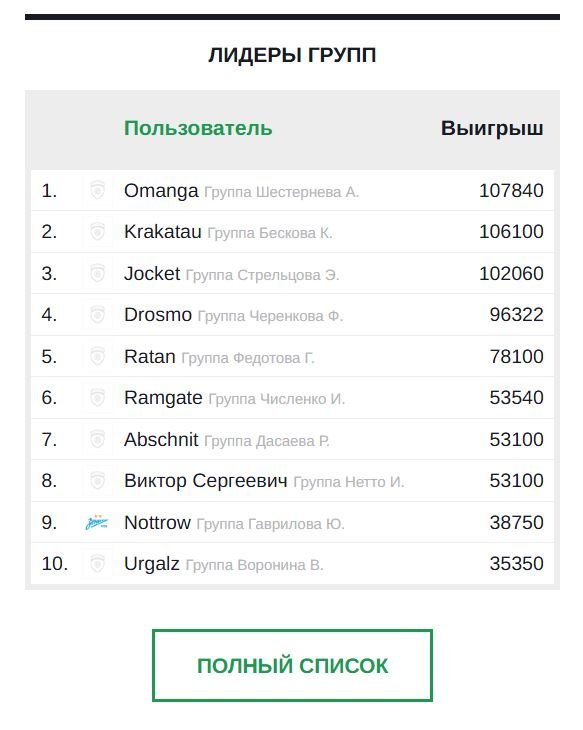This screenshot has height=730, width=583.
Task: Click the team badge next to Jocket
Action: coord(97,273)
